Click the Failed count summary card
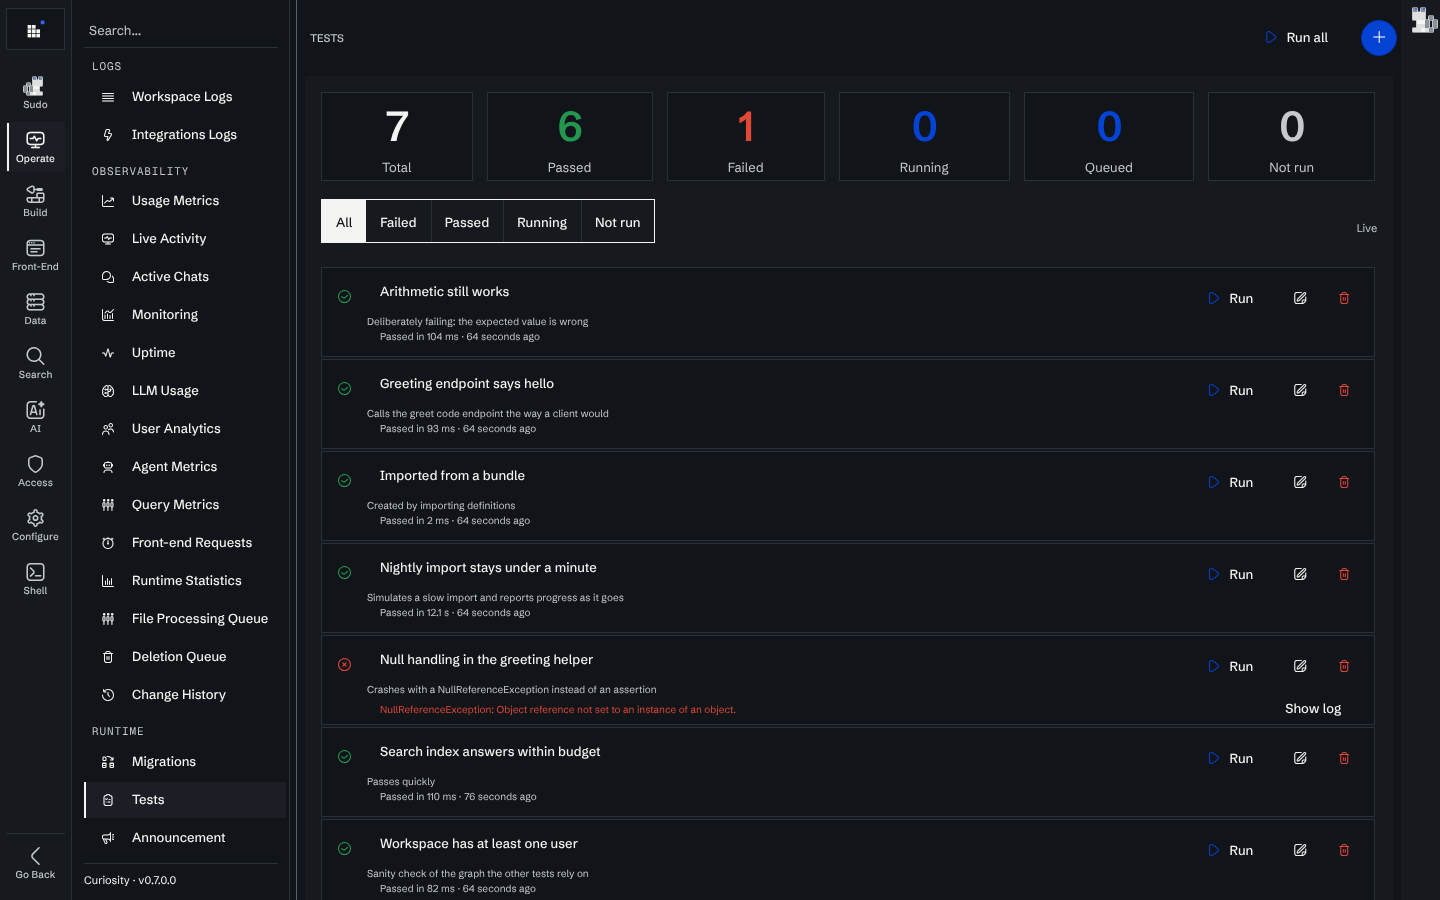The height and width of the screenshot is (900, 1440). tap(745, 137)
